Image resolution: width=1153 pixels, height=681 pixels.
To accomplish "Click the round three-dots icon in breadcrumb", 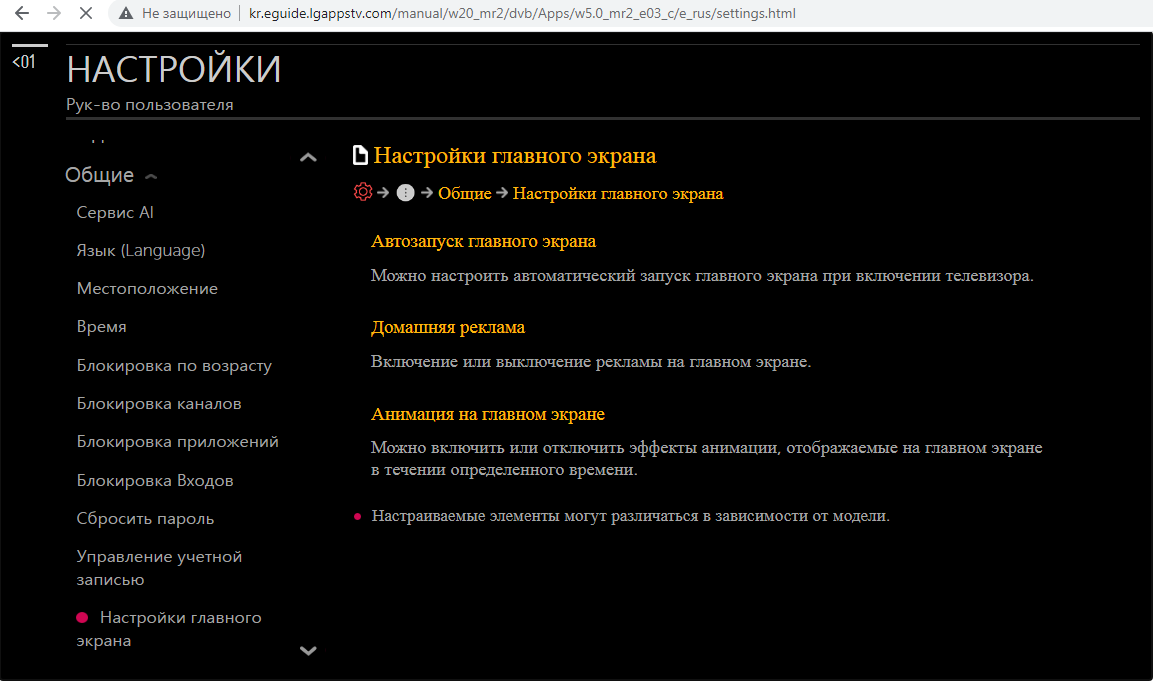I will (405, 193).
